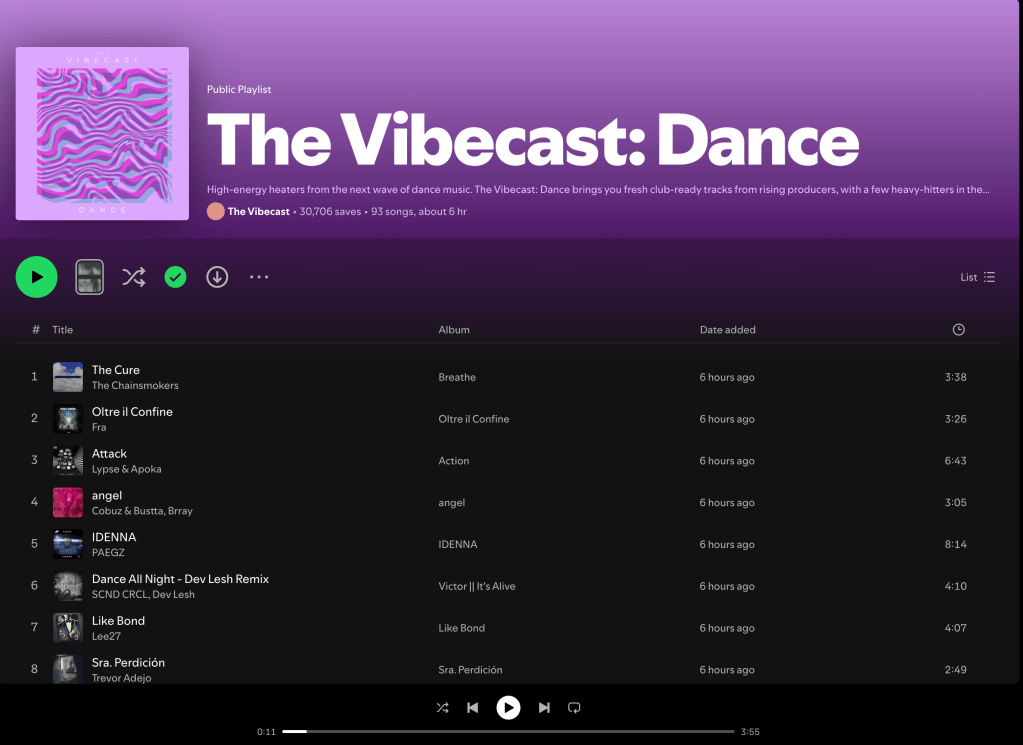Click the 3:55 total time label
Viewport: 1023px width, 745px height.
coord(750,731)
